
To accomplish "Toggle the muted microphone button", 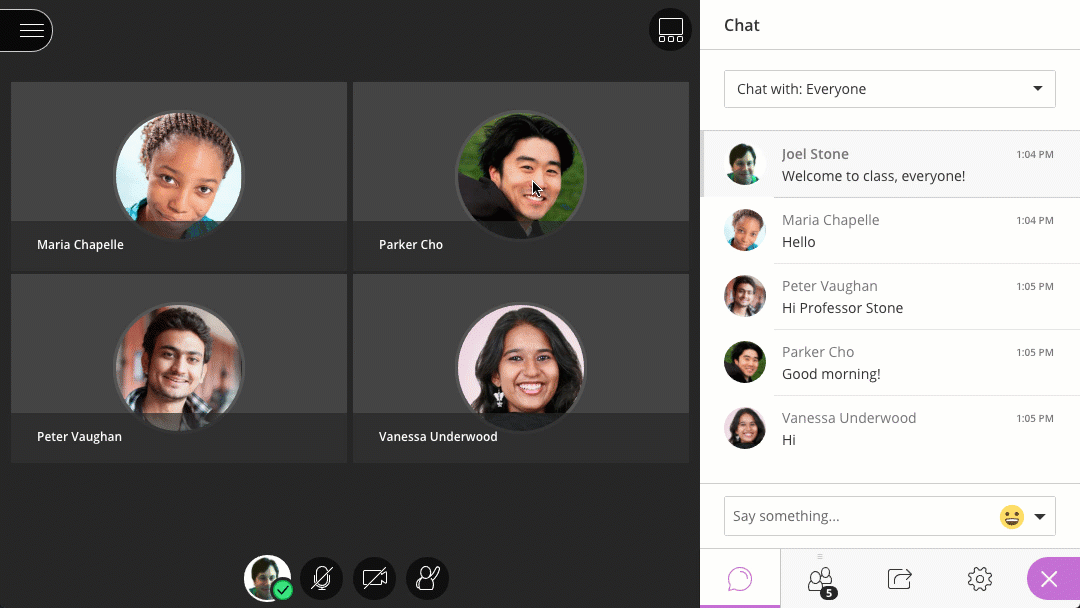I will point(321,578).
